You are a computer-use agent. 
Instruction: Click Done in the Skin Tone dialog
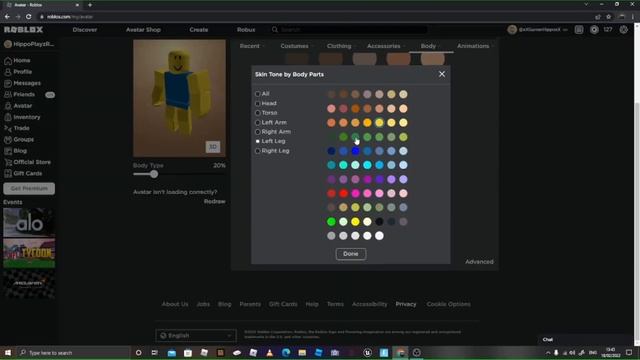[351, 254]
